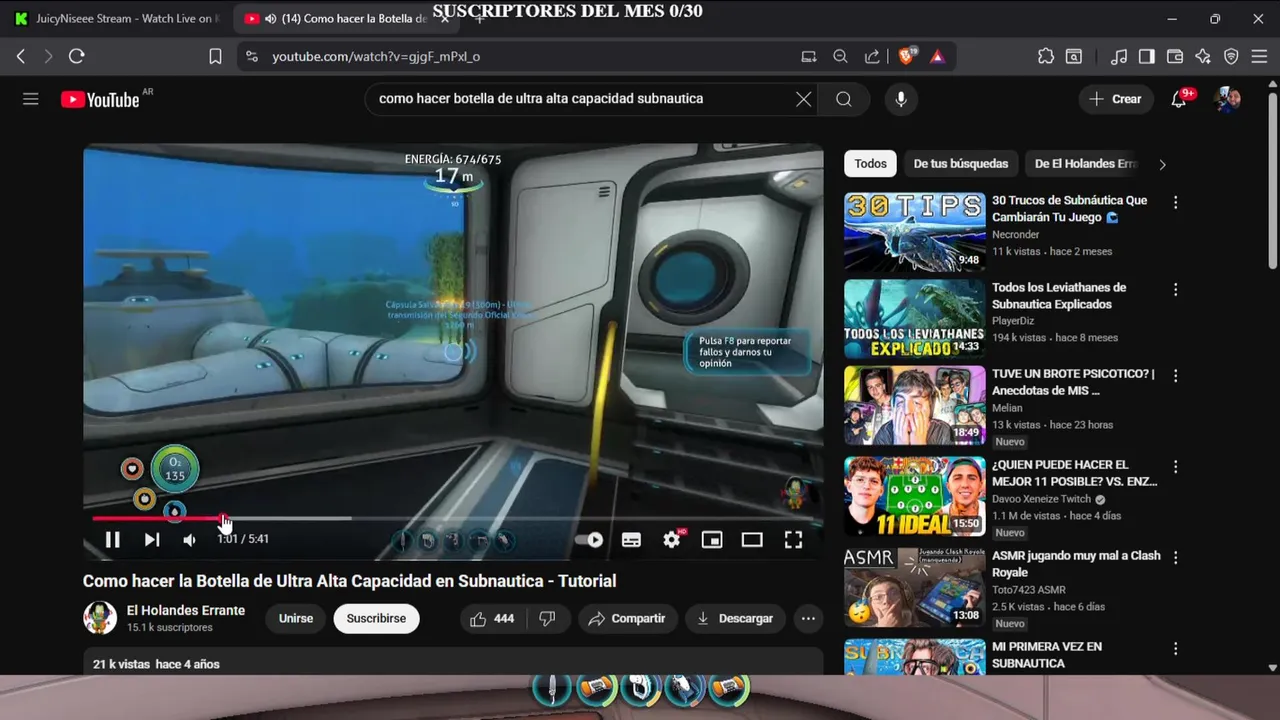Start voice search with the microphone
1280x720 pixels.
[901, 99]
